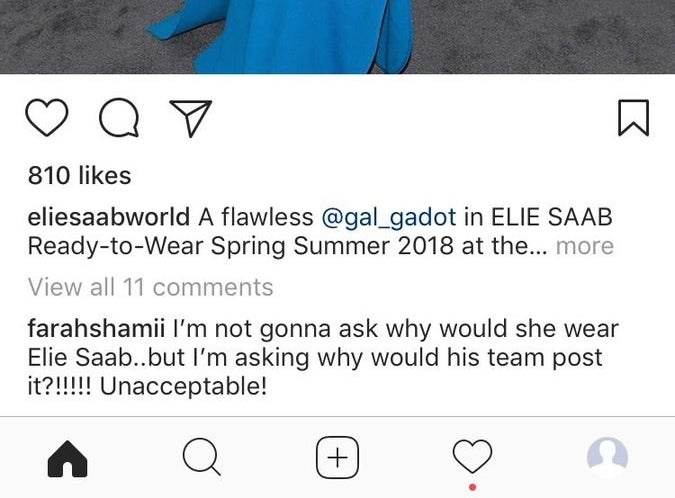Save post using bookmark icon
This screenshot has width=675, height=498.
(633, 118)
